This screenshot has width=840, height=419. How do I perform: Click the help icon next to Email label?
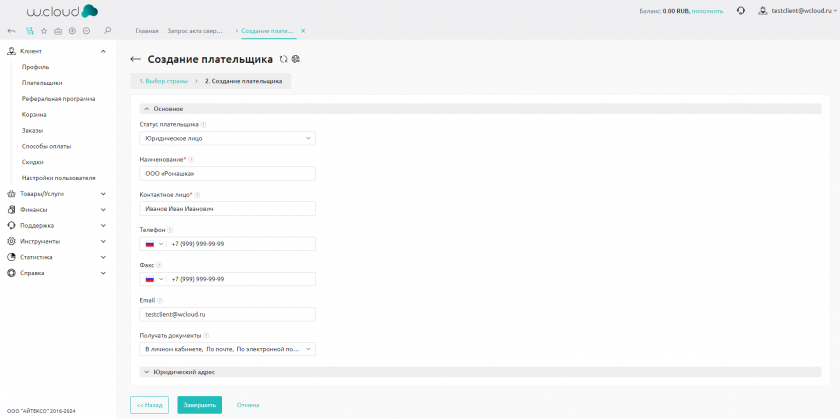(x=160, y=300)
